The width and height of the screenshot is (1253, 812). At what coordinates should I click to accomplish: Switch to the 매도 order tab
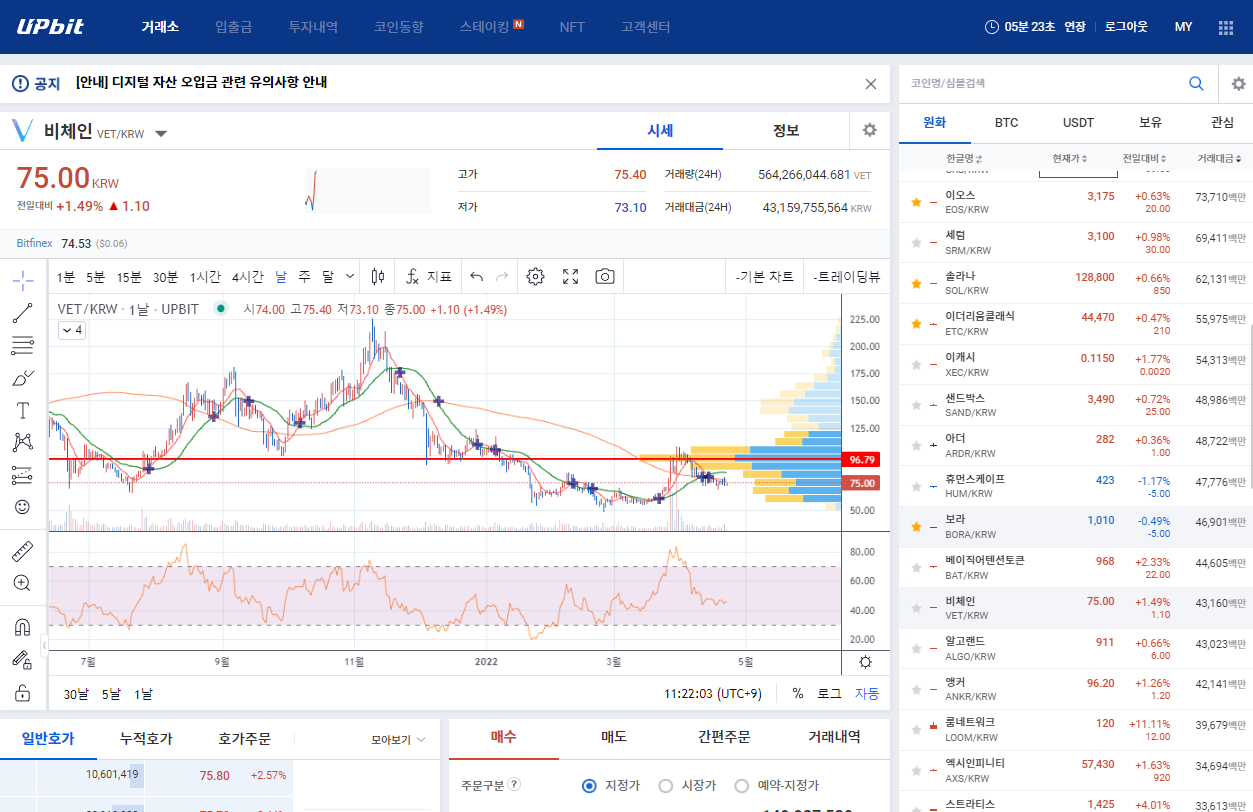click(x=613, y=737)
